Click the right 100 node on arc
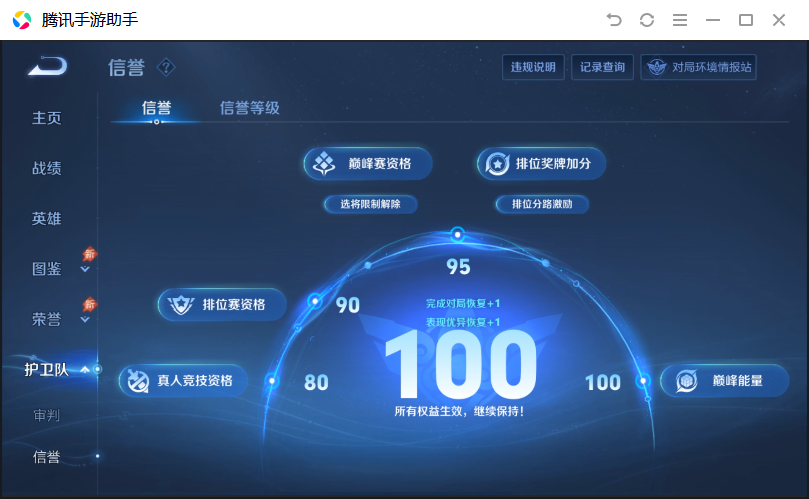 643,381
